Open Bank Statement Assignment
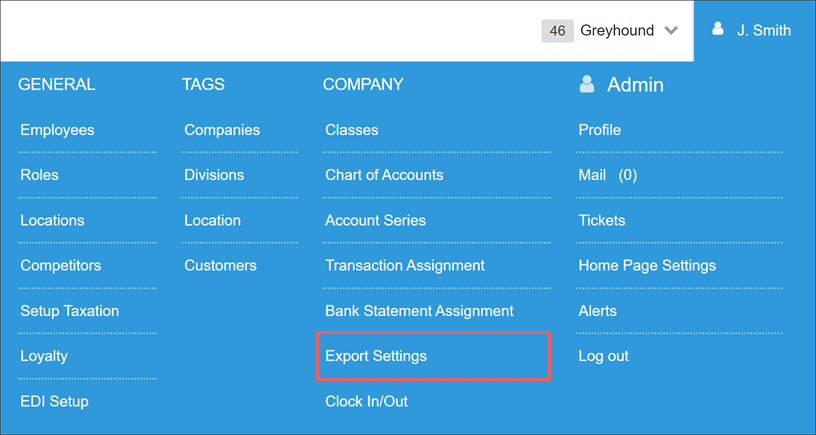This screenshot has width=816, height=435. click(419, 311)
